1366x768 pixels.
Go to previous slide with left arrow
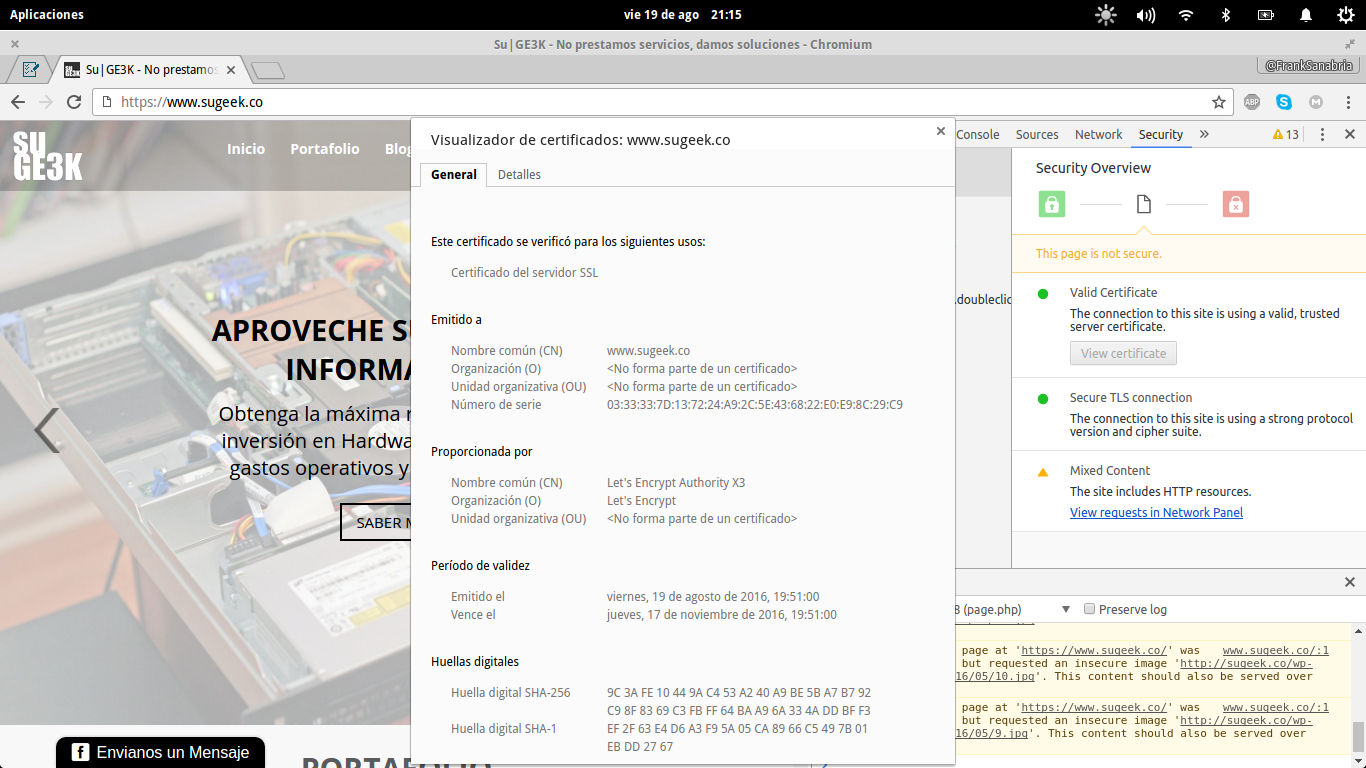click(47, 430)
